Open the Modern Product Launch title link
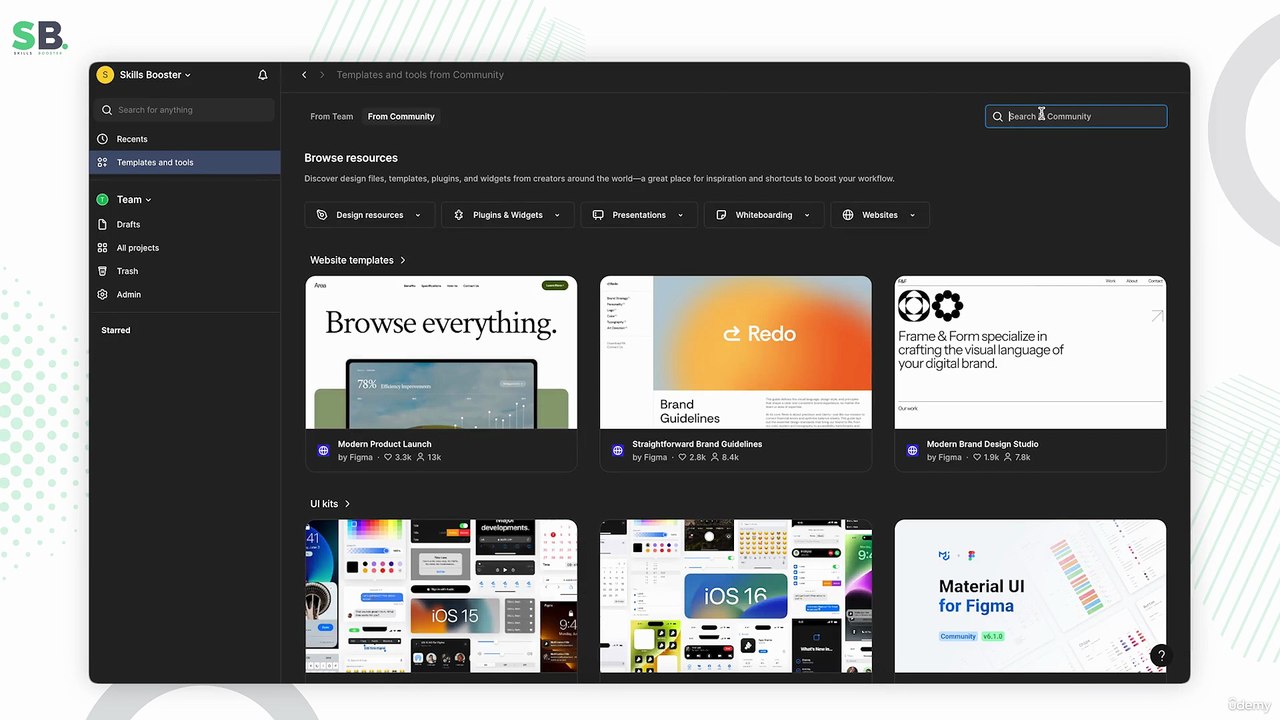 [385, 444]
